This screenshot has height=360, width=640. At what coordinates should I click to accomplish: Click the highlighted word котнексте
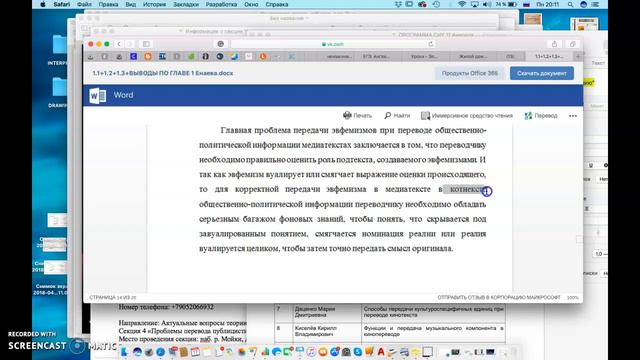[467, 189]
